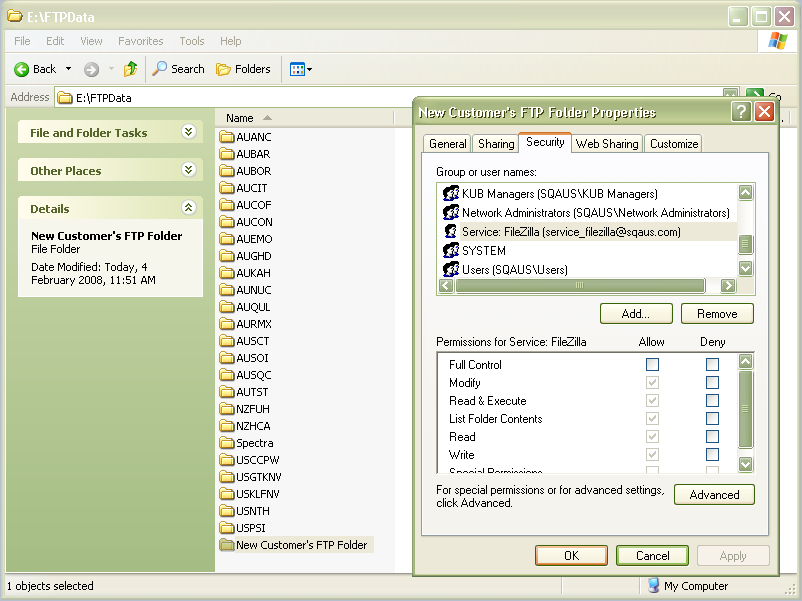The height and width of the screenshot is (601, 802).
Task: Click the Up folder toolbar icon
Action: coord(130,69)
